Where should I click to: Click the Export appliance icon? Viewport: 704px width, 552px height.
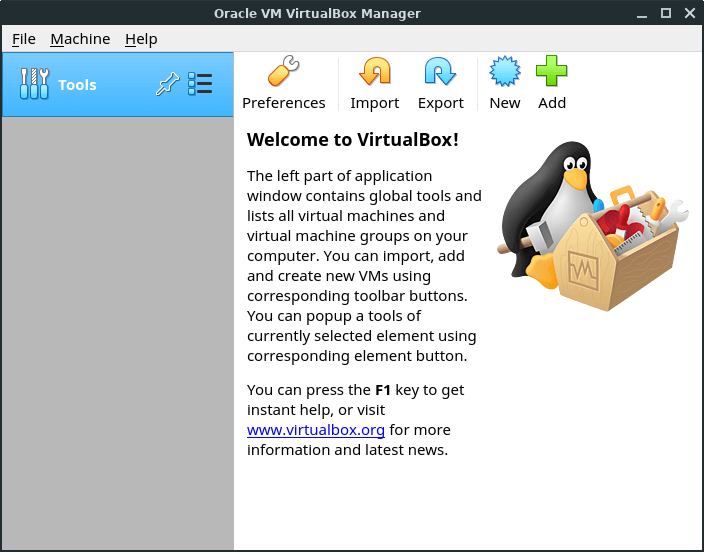click(440, 73)
